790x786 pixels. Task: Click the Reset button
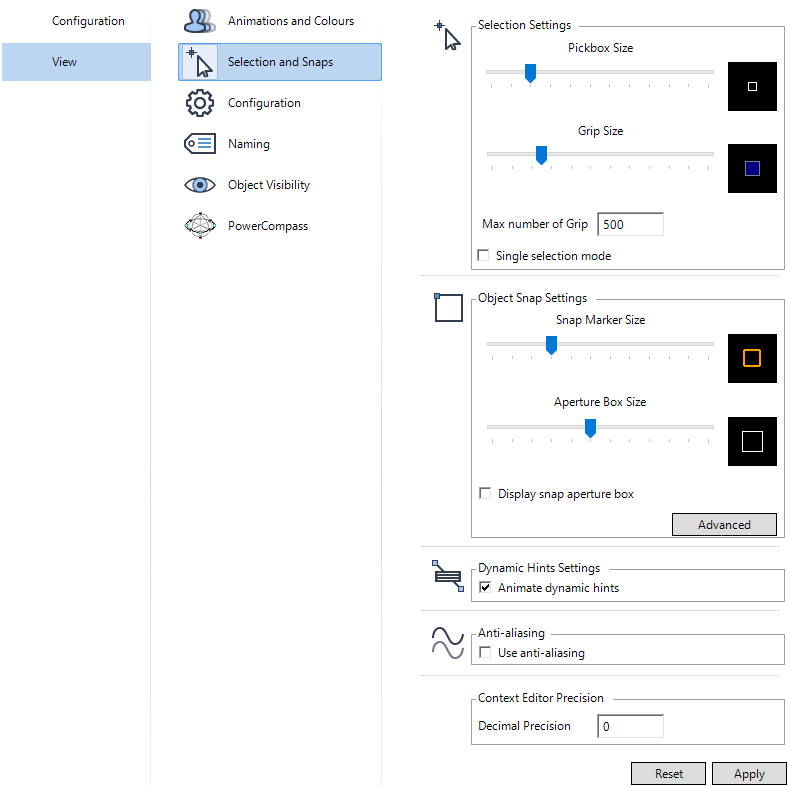[669, 773]
